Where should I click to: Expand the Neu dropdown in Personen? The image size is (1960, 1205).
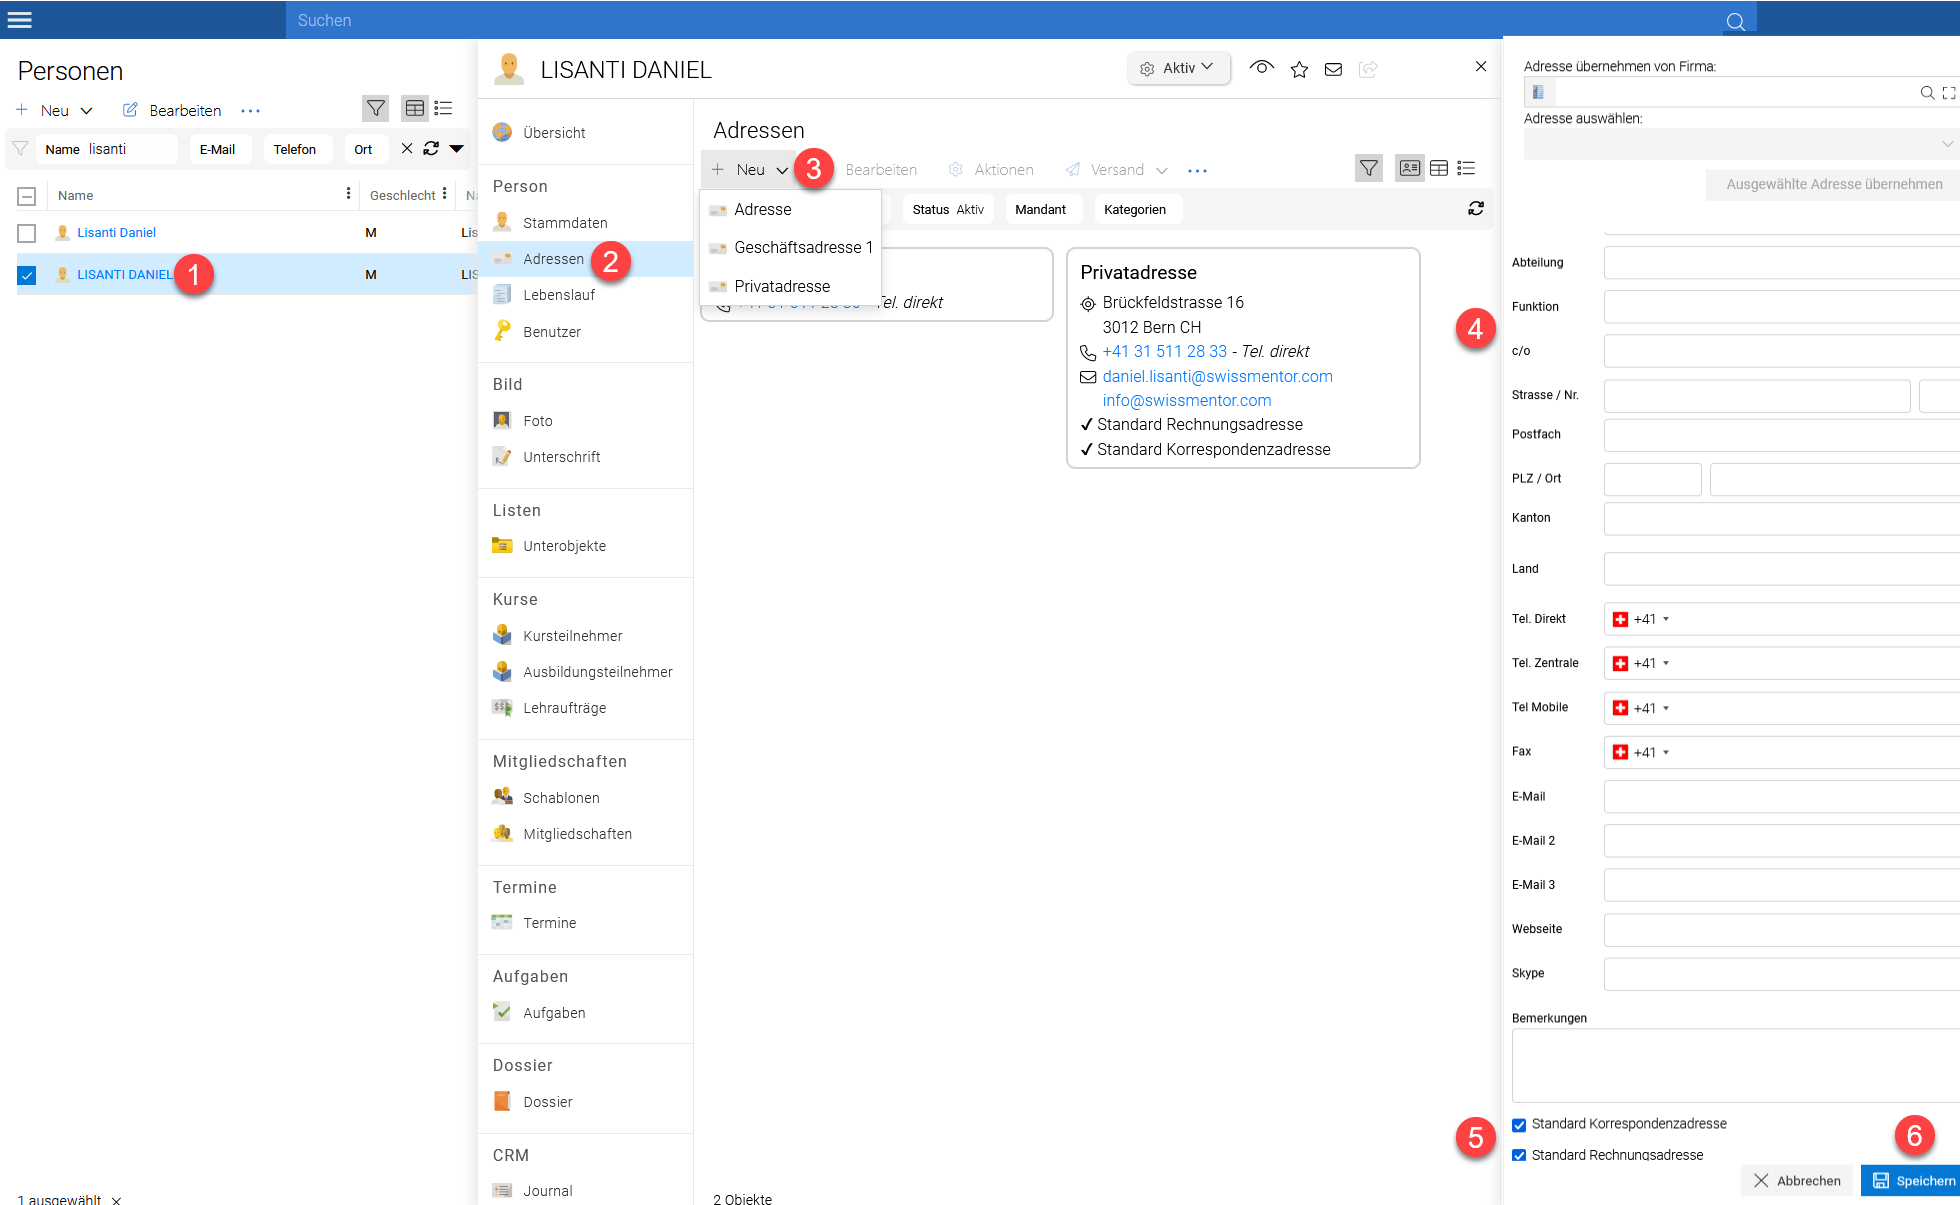[x=86, y=111]
